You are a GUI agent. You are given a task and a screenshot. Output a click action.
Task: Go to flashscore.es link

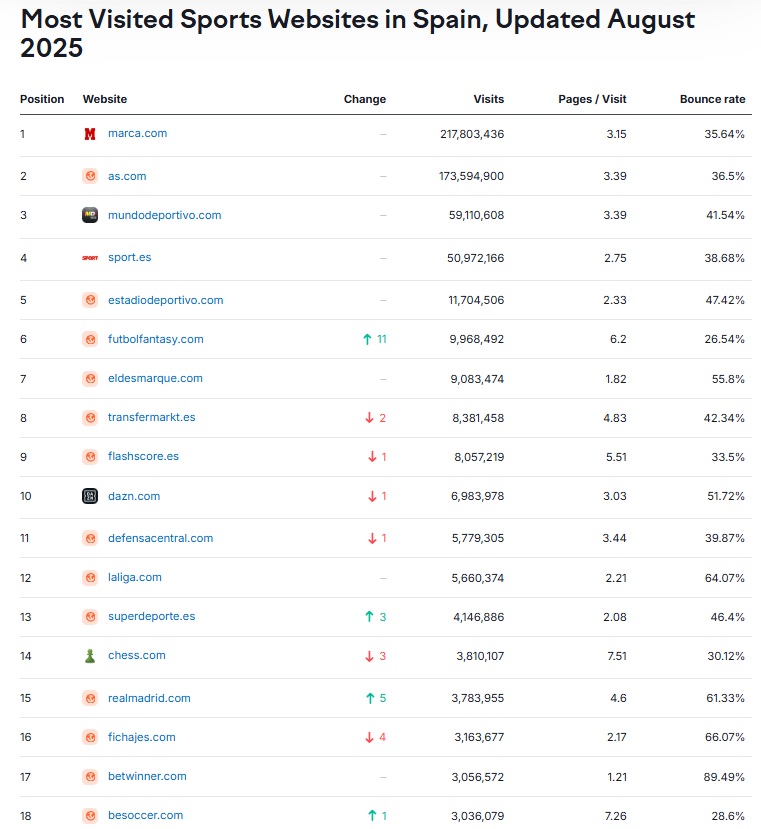(143, 456)
